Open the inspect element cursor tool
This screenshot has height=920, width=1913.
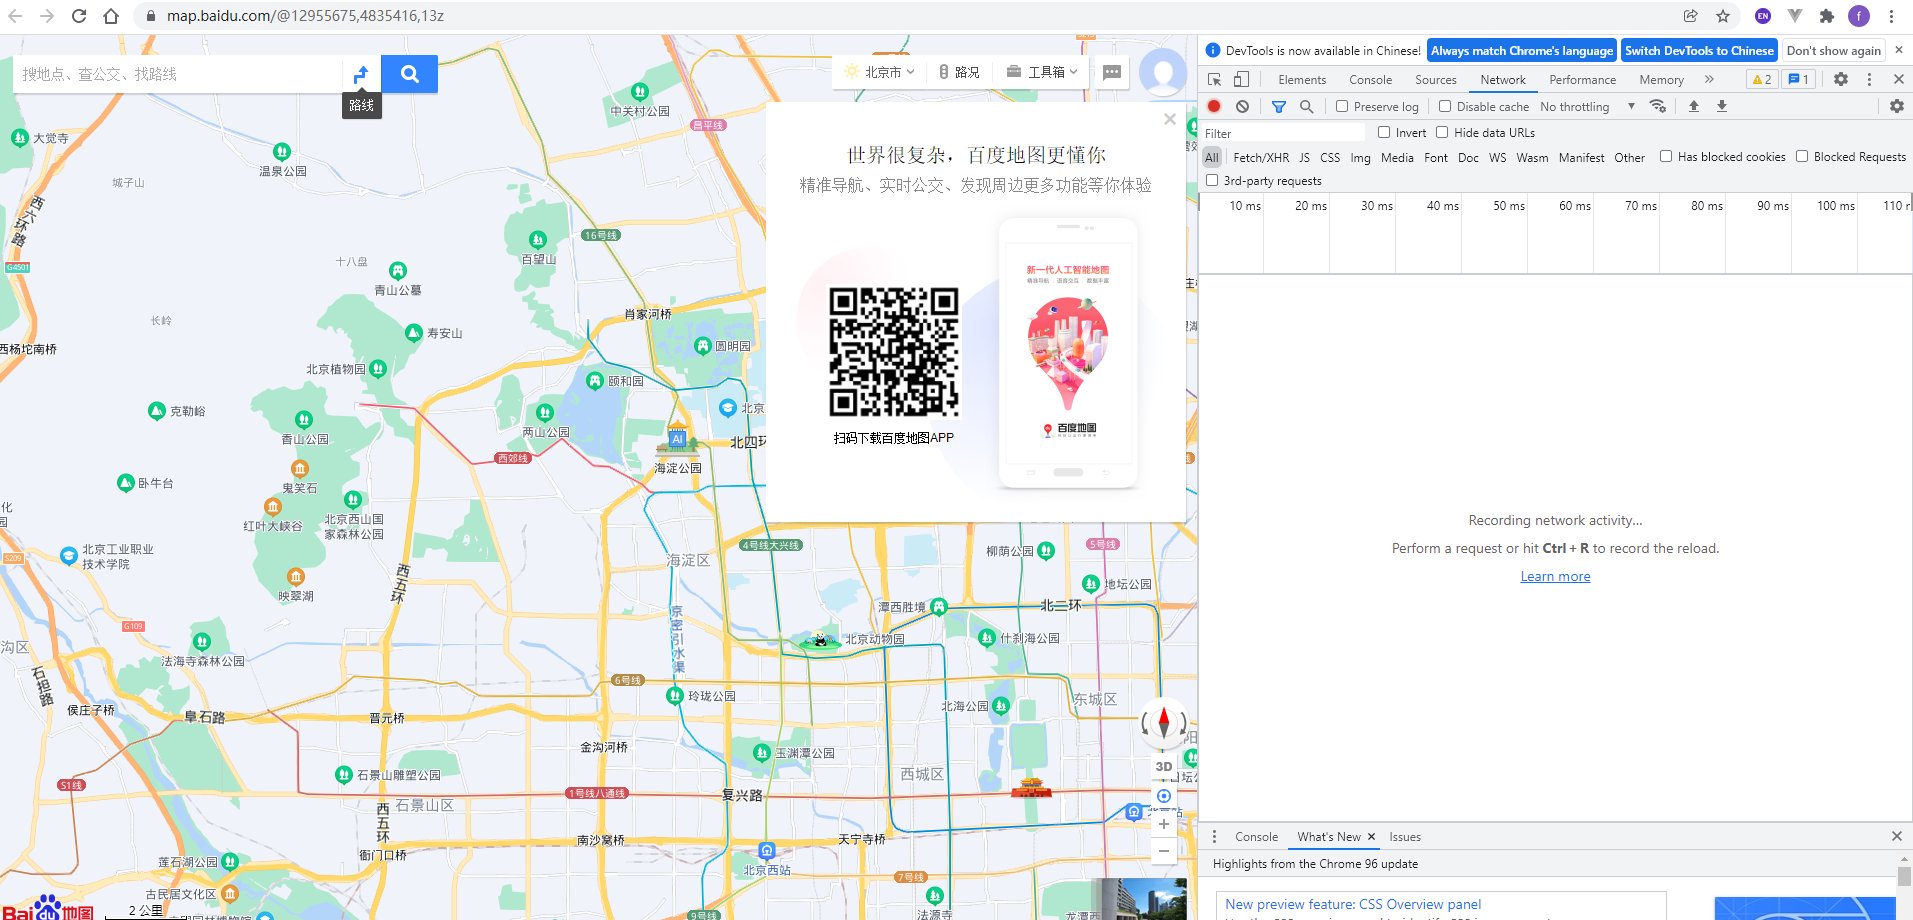(1214, 79)
